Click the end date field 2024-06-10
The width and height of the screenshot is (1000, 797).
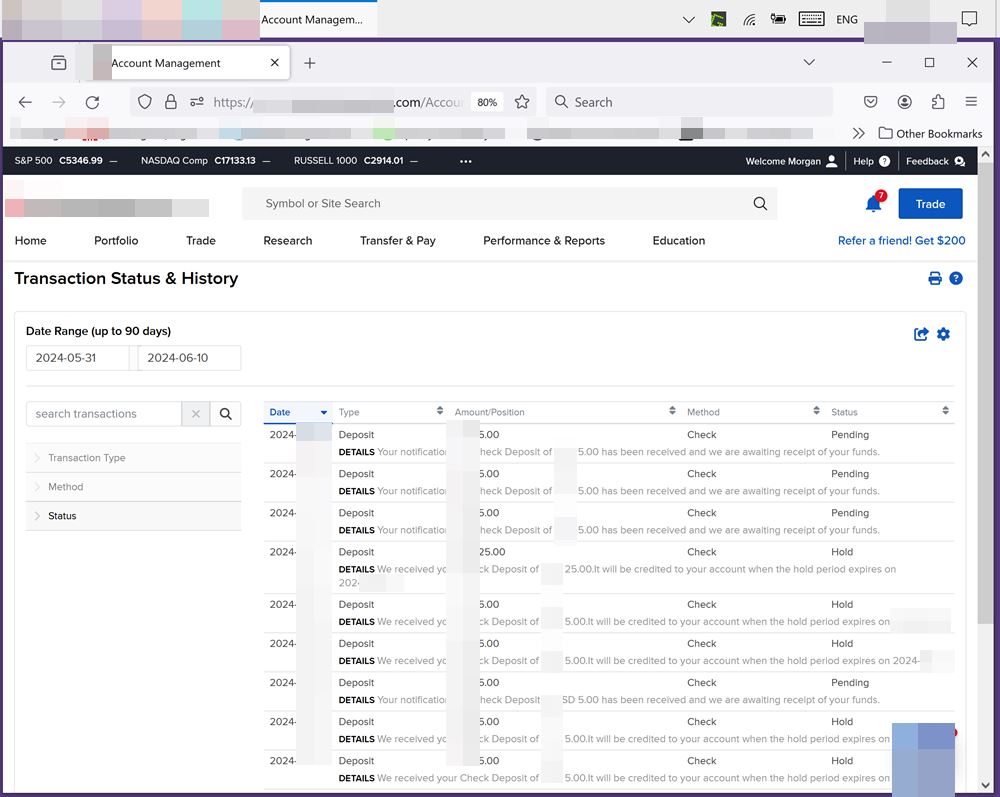point(189,358)
